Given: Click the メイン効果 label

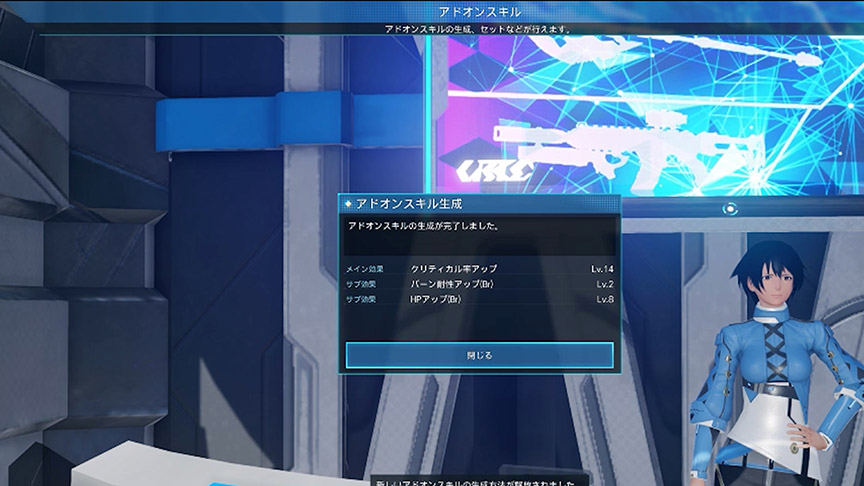Looking at the screenshot, I should [x=365, y=269].
